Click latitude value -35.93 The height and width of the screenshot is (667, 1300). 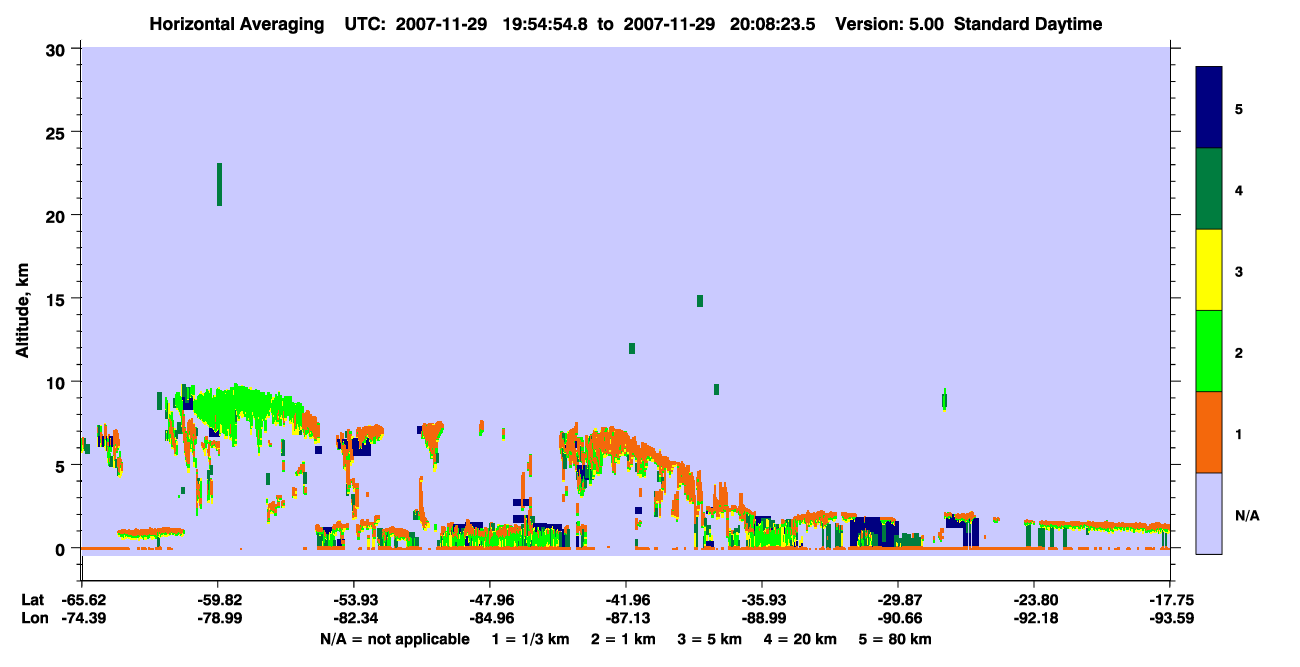[x=762, y=600]
